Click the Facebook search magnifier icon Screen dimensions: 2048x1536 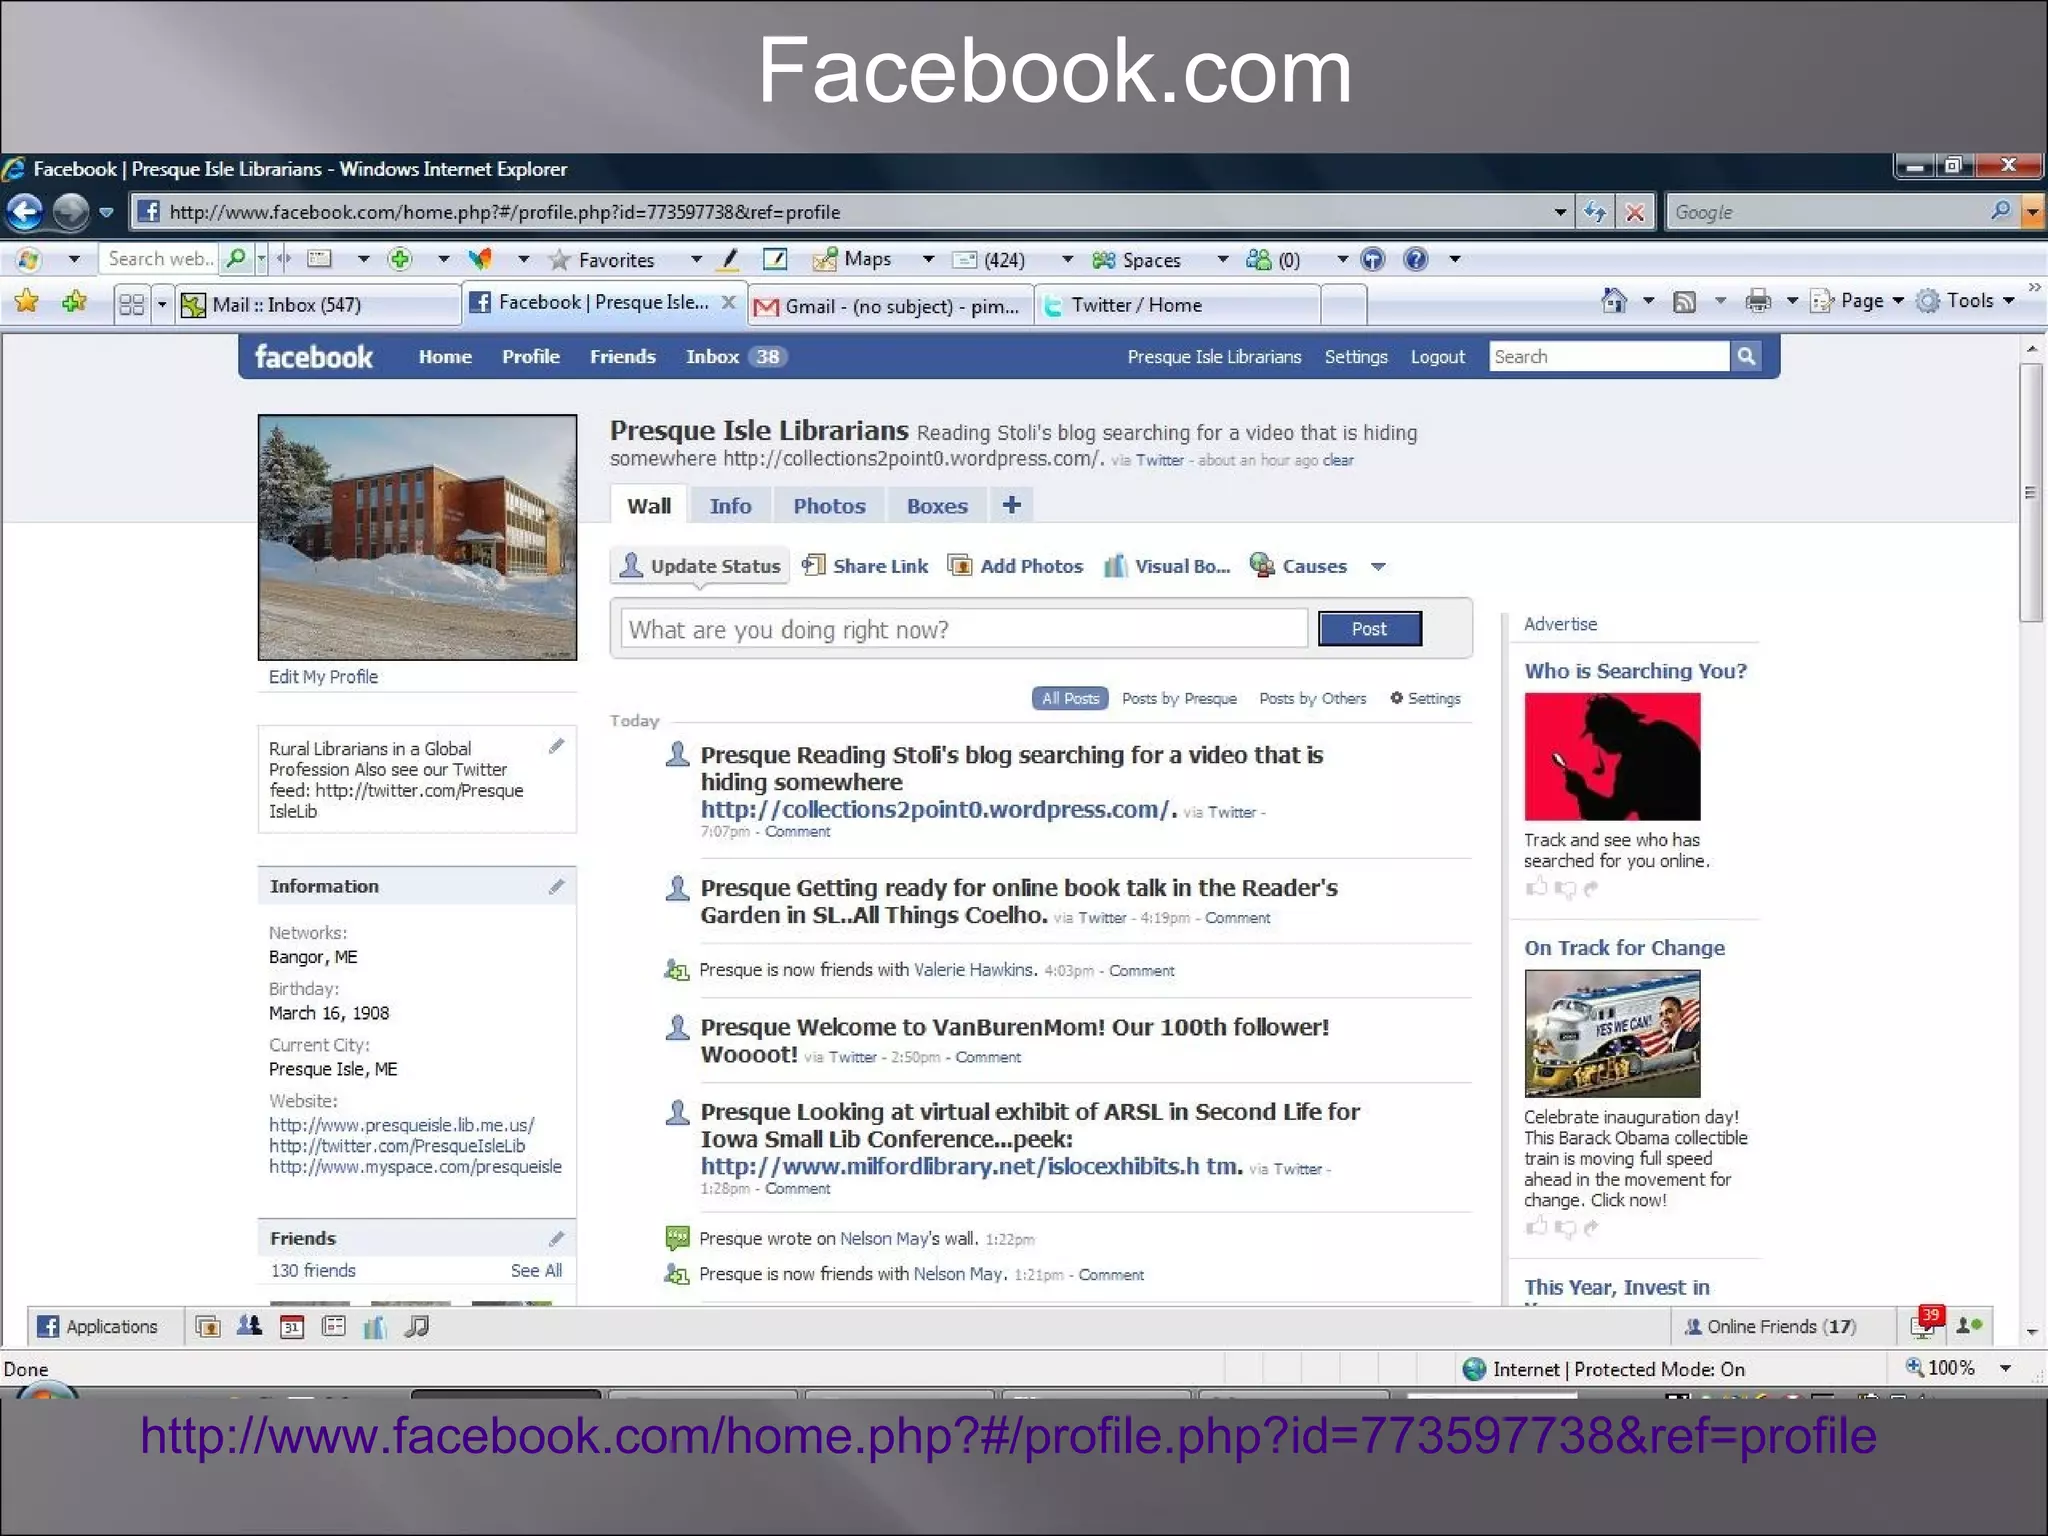1745,356
